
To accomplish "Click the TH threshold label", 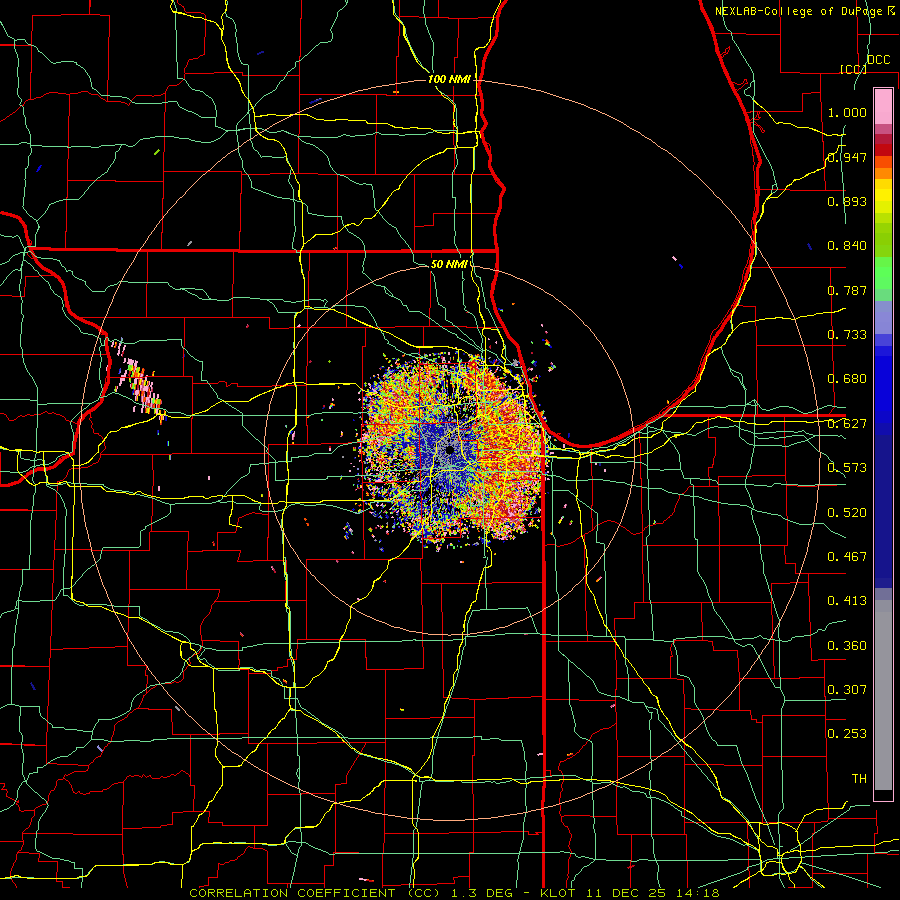I will (x=859, y=779).
